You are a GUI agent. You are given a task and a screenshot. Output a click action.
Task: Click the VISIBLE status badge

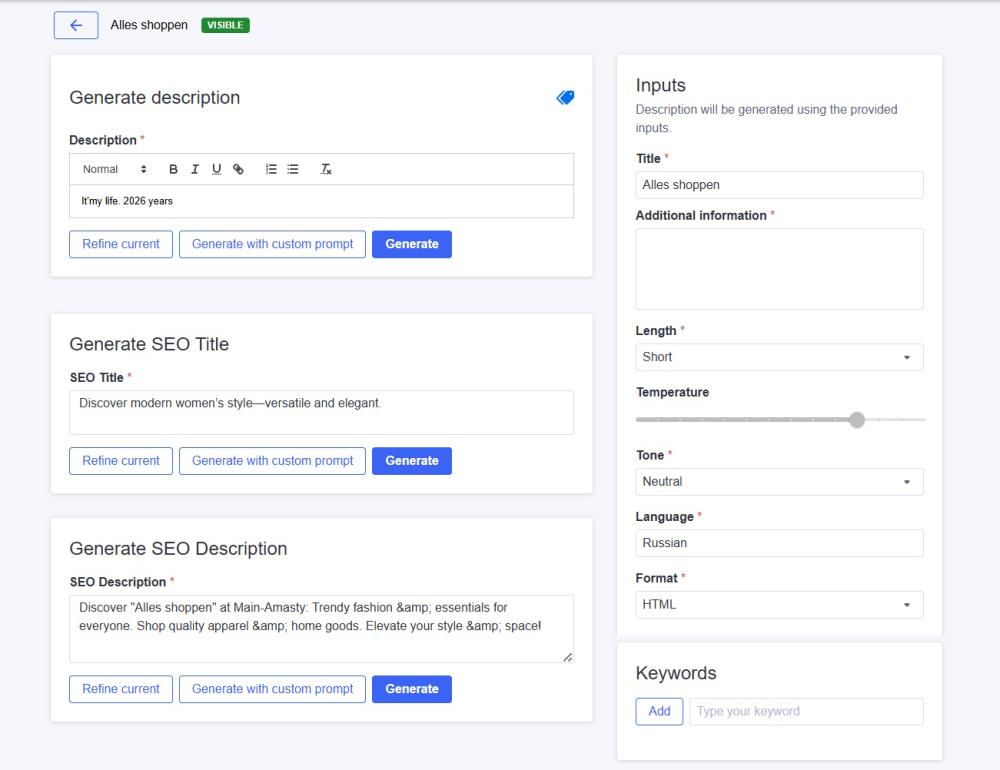(x=225, y=26)
